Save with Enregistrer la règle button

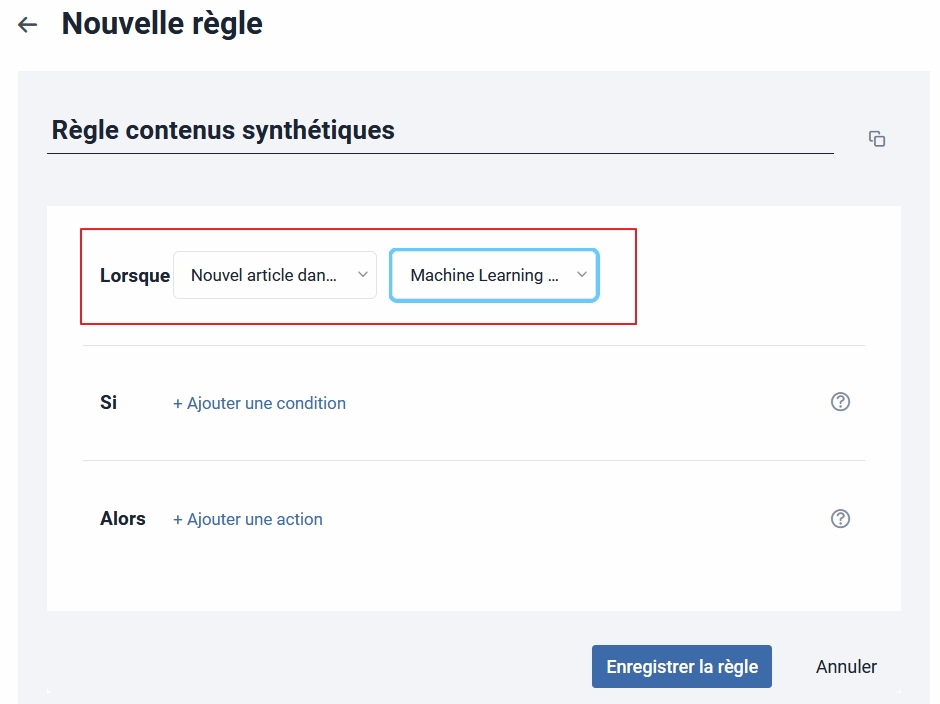682,666
